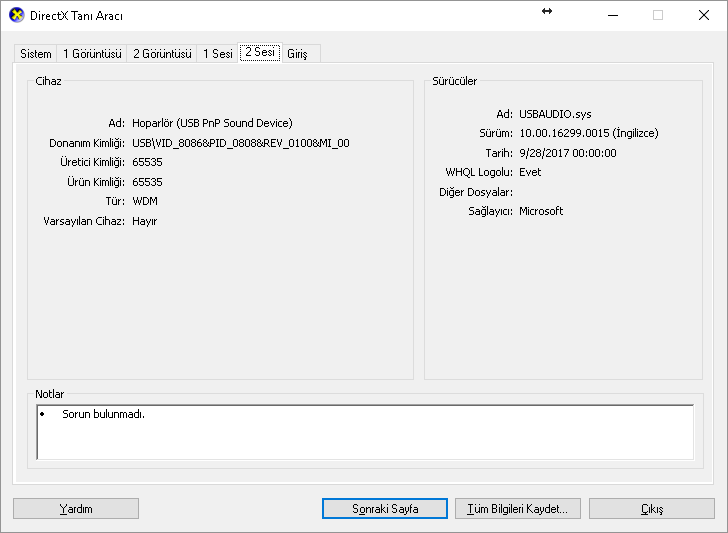Viewport: 728px width, 533px height.
Task: Switch to the Sistem tab
Action: click(36, 54)
